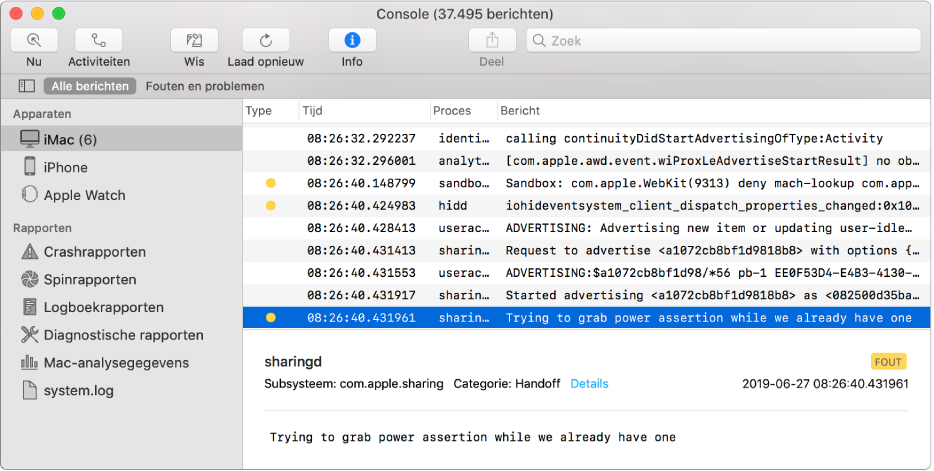Click Categorie: Handoff text
This screenshot has width=934, height=471.
(x=507, y=384)
